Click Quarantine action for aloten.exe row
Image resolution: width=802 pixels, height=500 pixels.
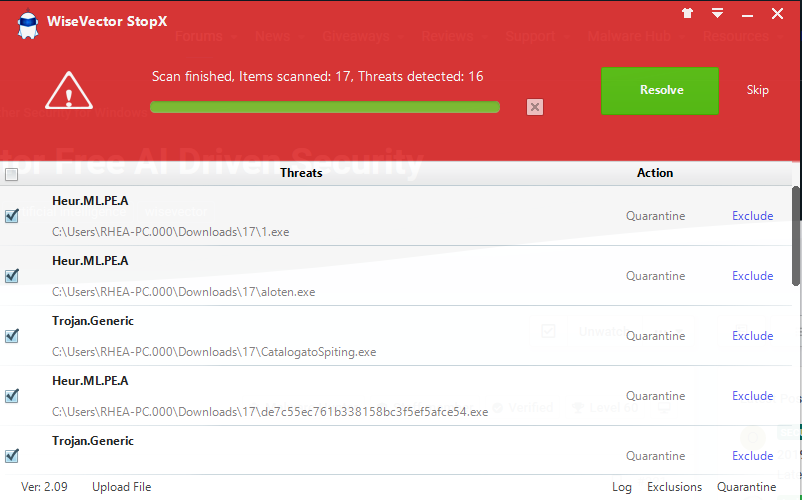point(656,276)
